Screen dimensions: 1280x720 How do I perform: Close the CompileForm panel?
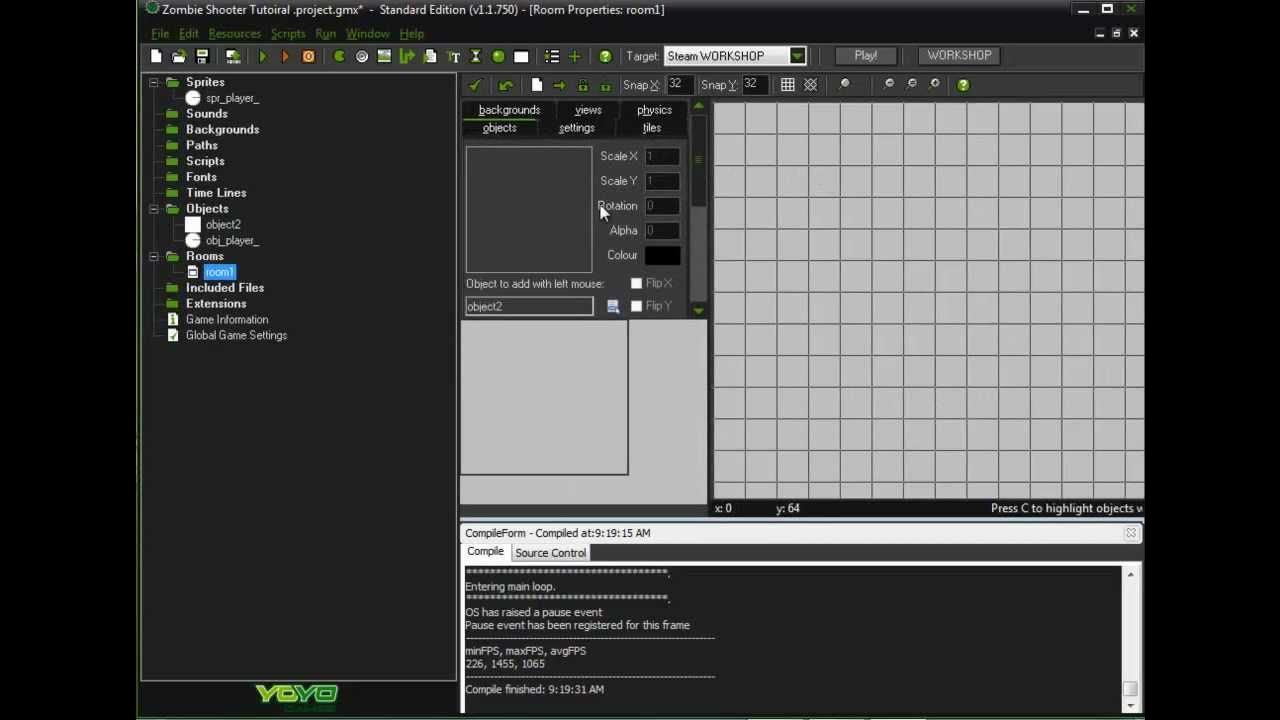1131,534
